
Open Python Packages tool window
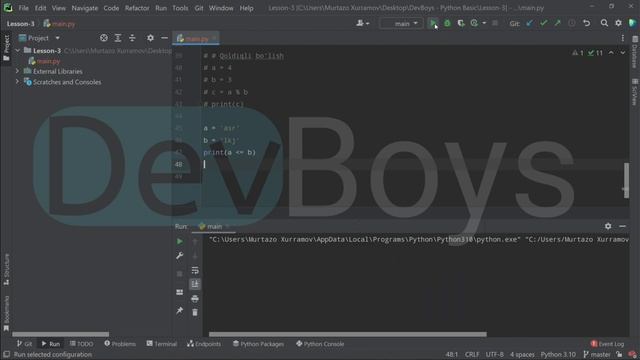coord(258,344)
